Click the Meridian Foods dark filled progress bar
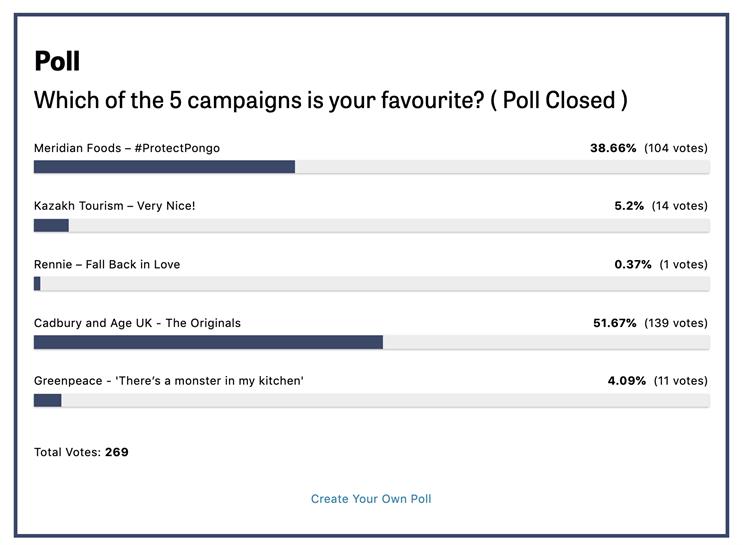Image resolution: width=743 pixels, height=545 pixels. point(164,167)
